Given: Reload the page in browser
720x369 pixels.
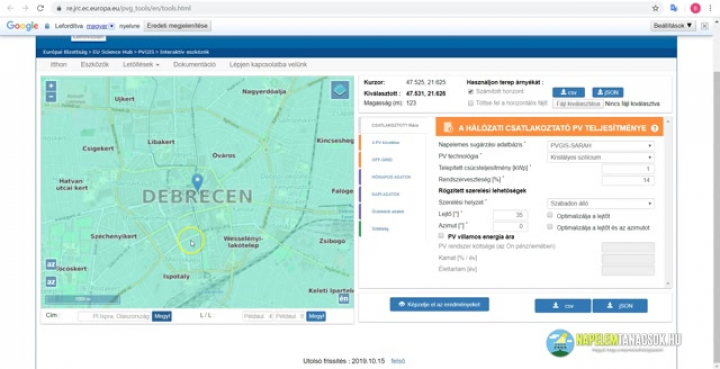Looking at the screenshot, I should click(x=40, y=8).
